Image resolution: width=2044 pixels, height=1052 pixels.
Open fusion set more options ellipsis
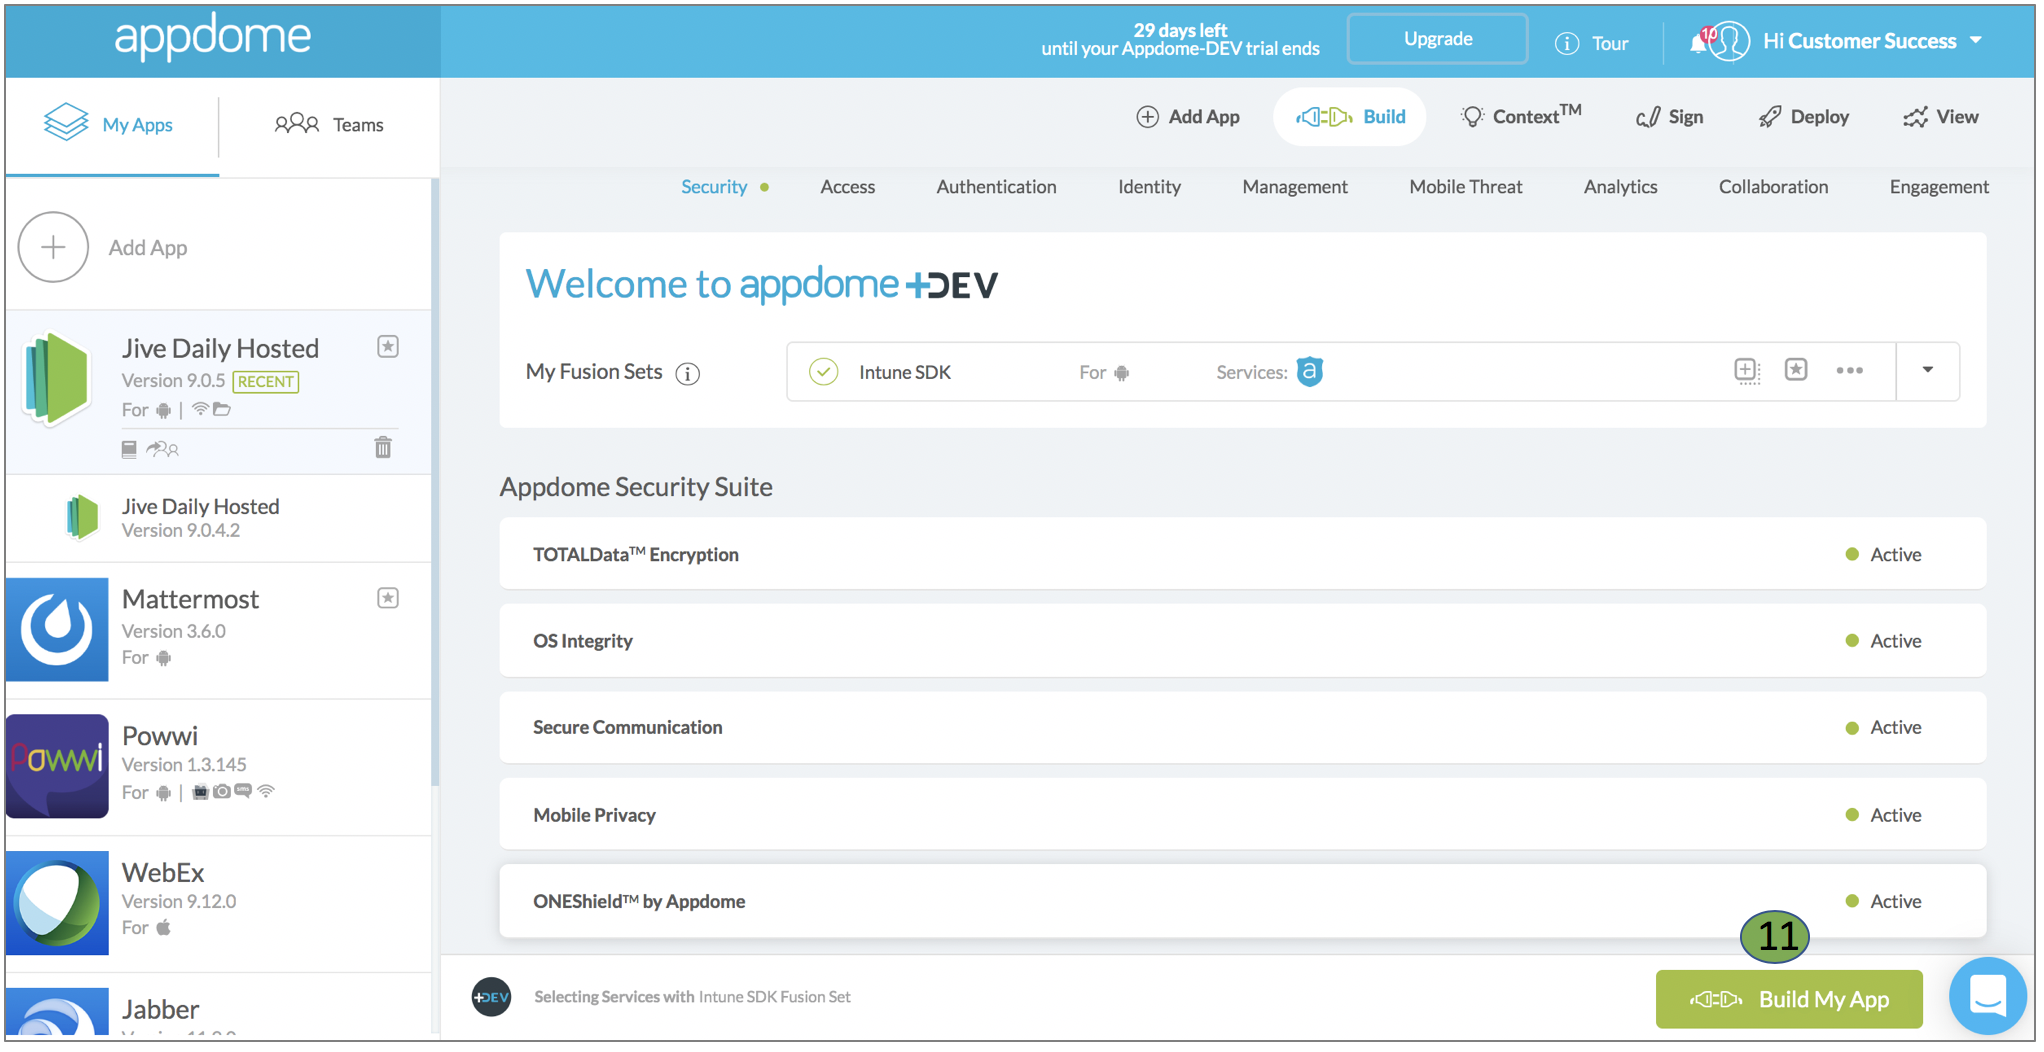tap(1849, 371)
